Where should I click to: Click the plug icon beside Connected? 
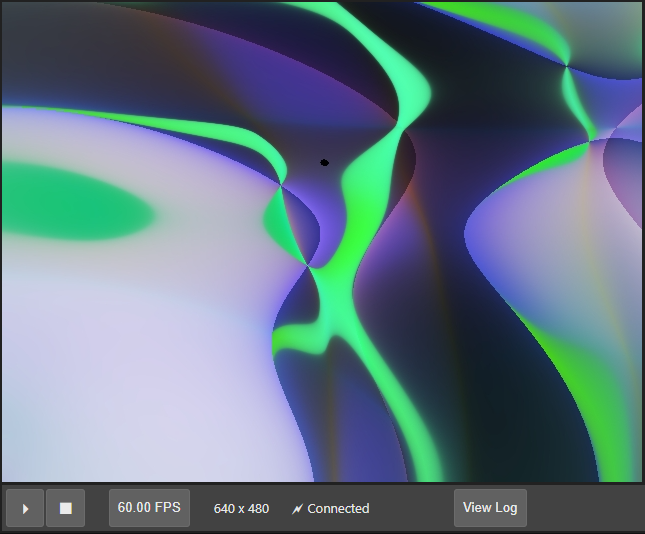[297, 509]
